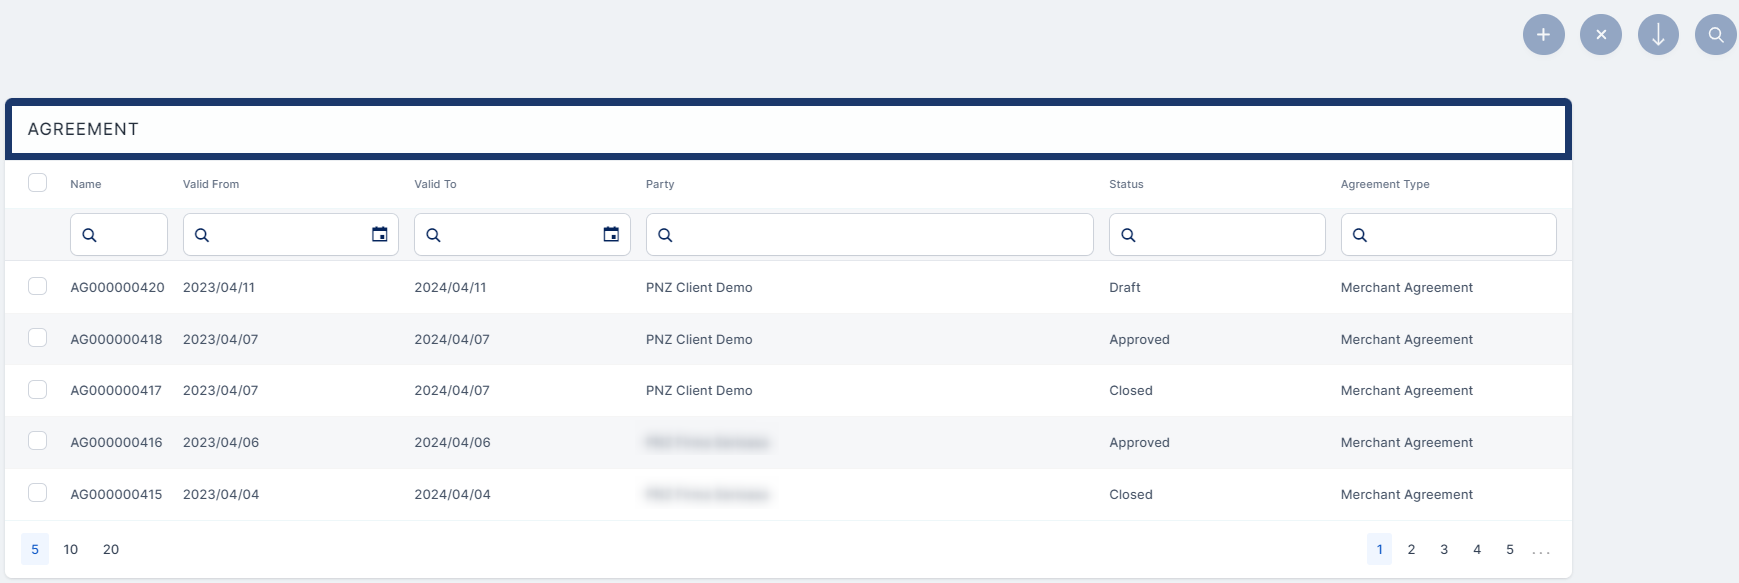This screenshot has width=1739, height=583.
Task: Click the search icon in Valid To filter
Action: click(433, 235)
